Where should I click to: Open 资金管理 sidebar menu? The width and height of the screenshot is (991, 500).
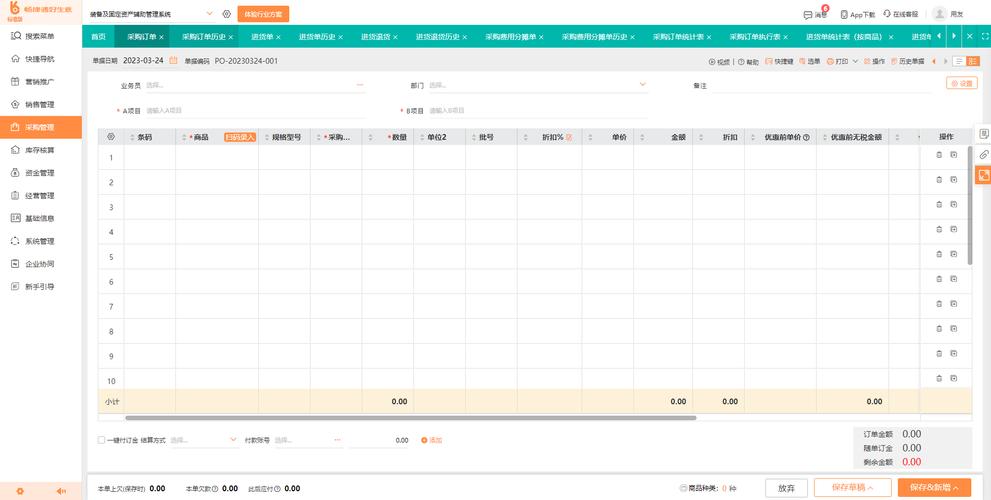coord(40,173)
